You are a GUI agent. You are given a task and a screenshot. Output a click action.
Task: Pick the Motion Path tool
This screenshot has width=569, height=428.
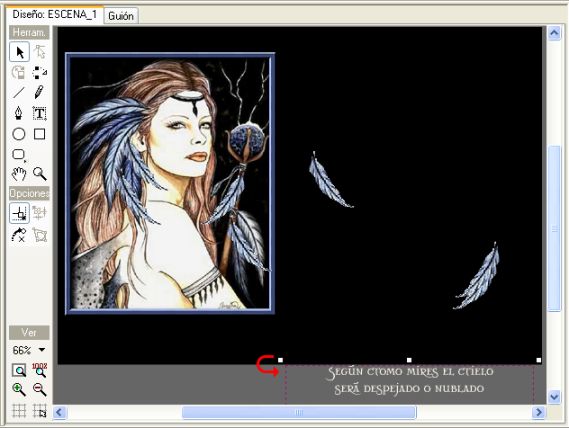(40, 73)
